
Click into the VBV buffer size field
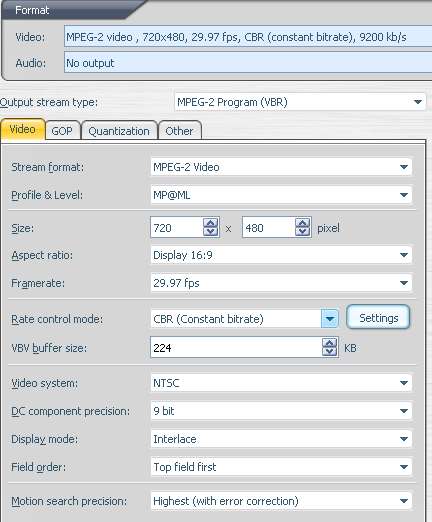click(x=236, y=348)
